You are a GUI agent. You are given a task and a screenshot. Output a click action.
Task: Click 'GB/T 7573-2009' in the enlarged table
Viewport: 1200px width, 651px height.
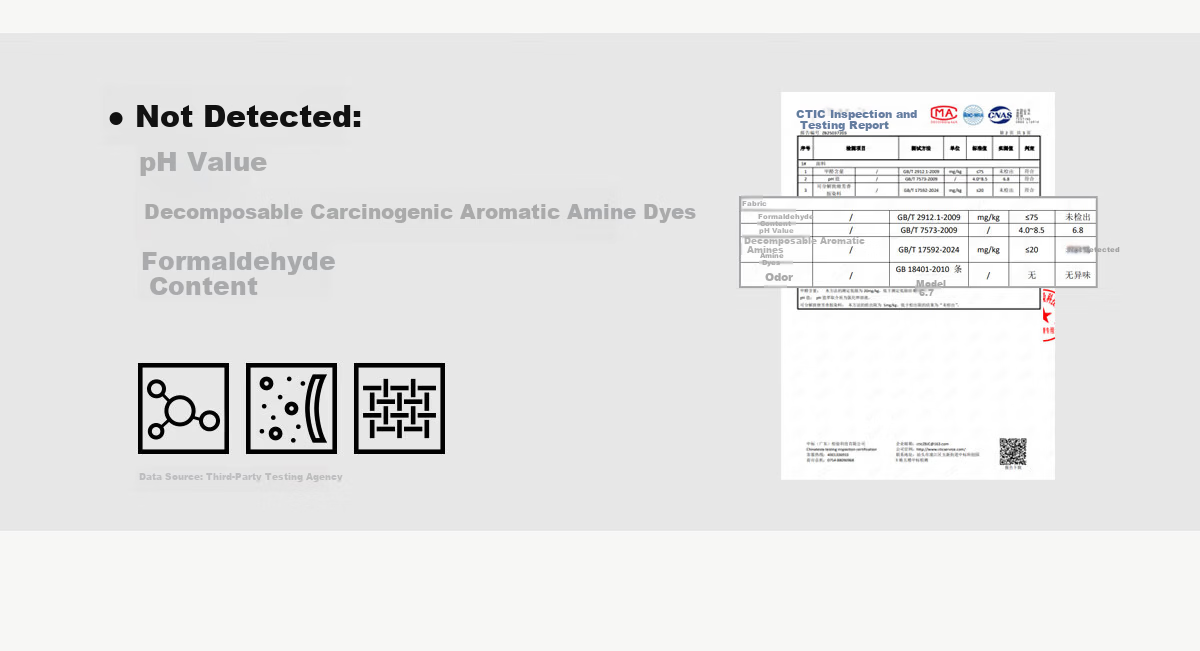pos(929,230)
